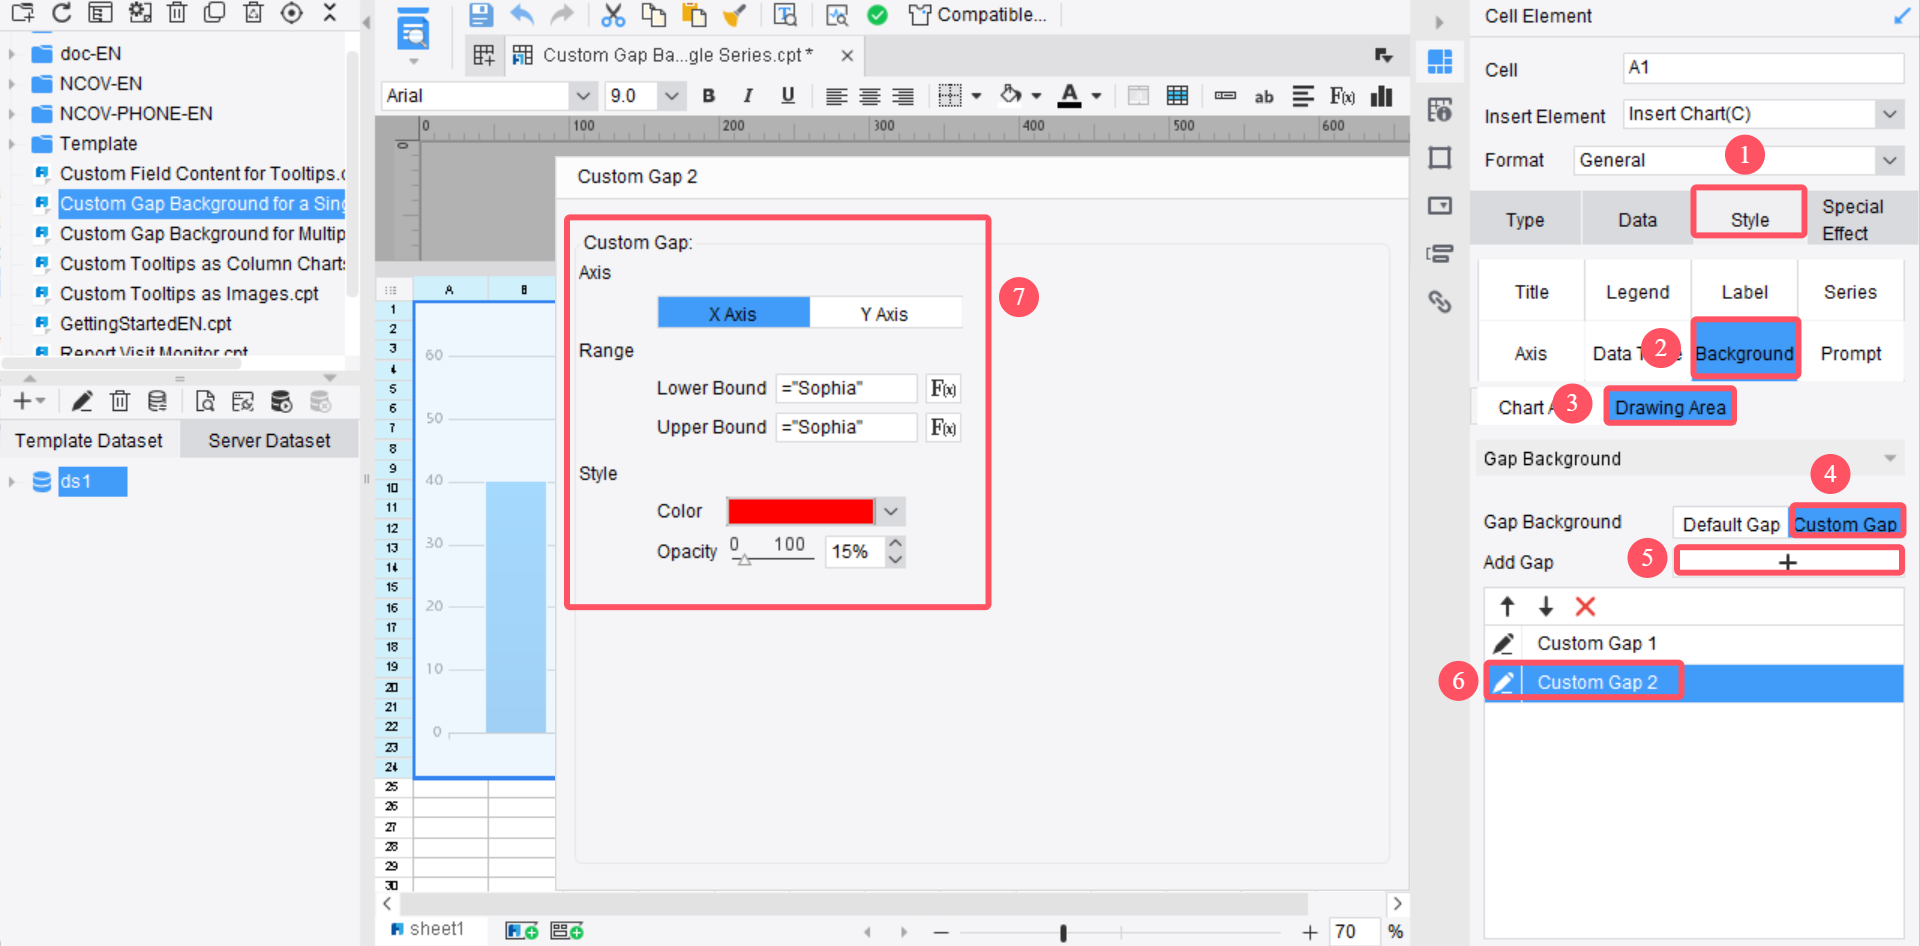Open the gap color dropdown arrow
The height and width of the screenshot is (946, 1920).
click(891, 512)
